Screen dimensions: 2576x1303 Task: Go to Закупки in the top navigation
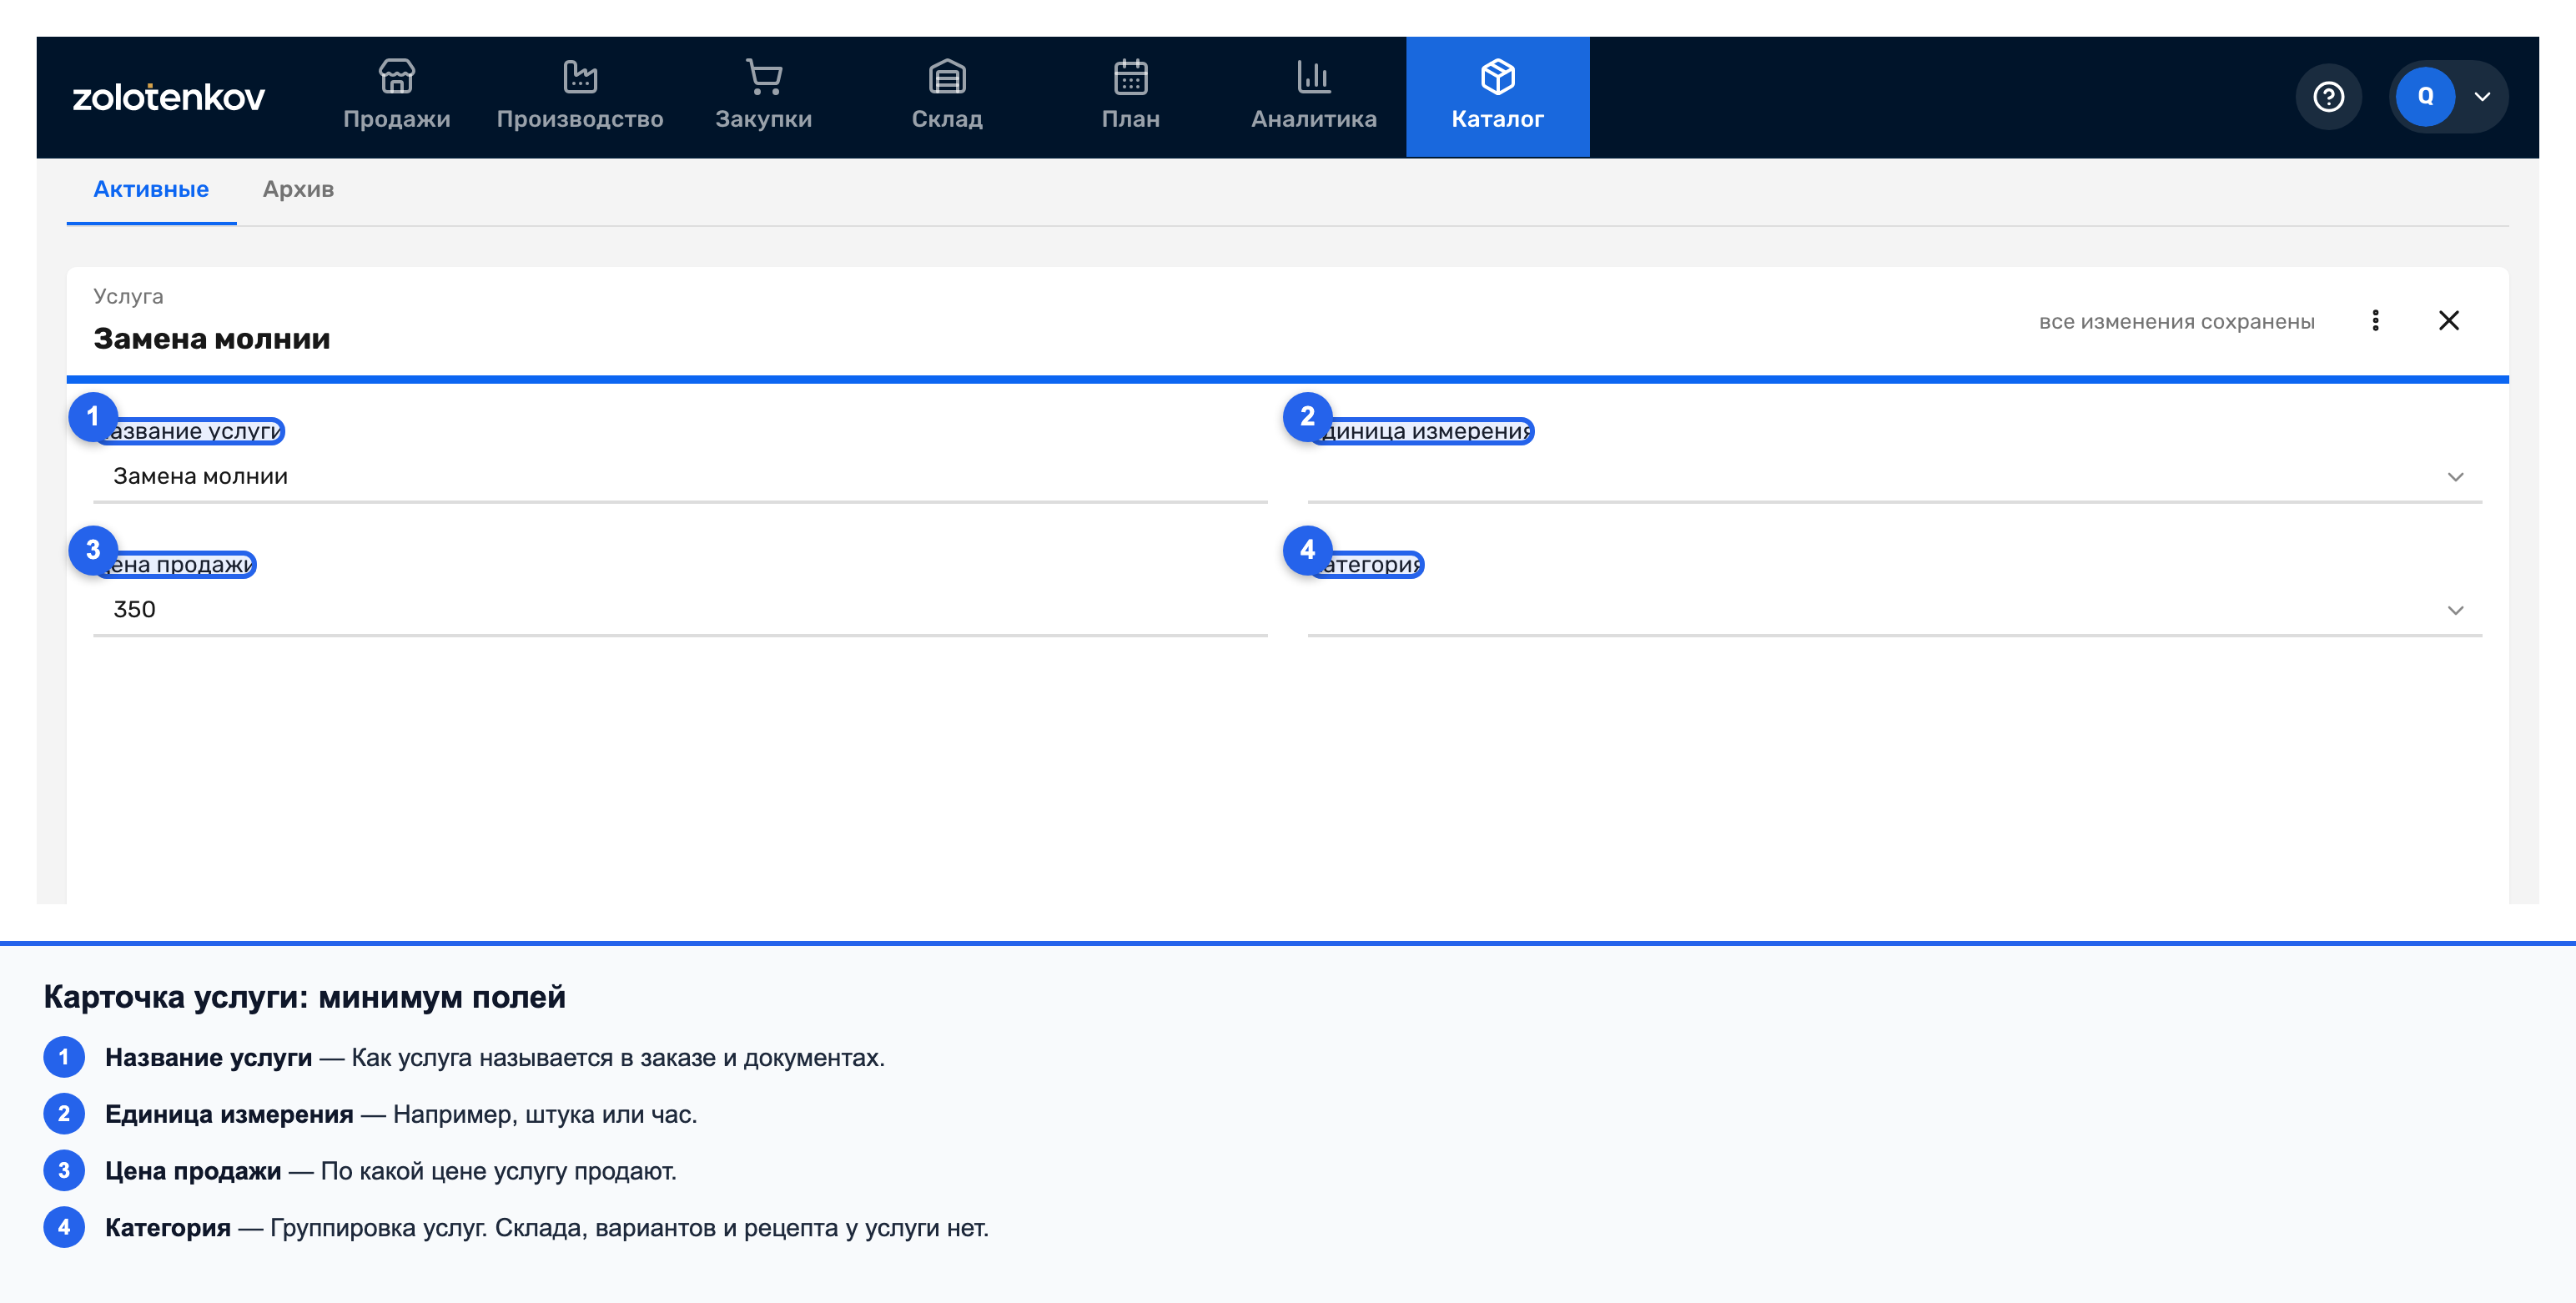pyautogui.click(x=764, y=96)
